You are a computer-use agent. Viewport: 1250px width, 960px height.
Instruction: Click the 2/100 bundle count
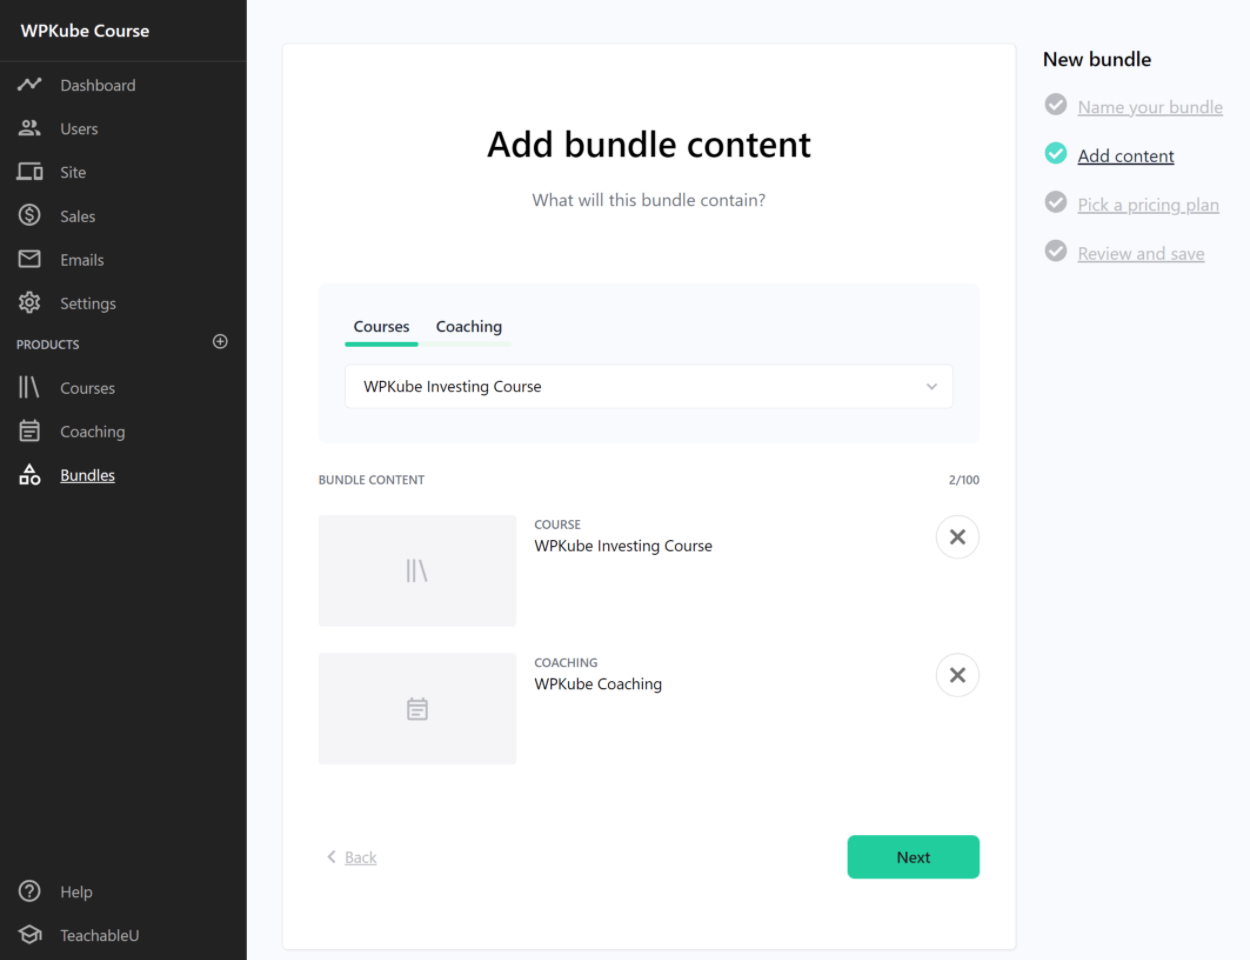tap(964, 480)
